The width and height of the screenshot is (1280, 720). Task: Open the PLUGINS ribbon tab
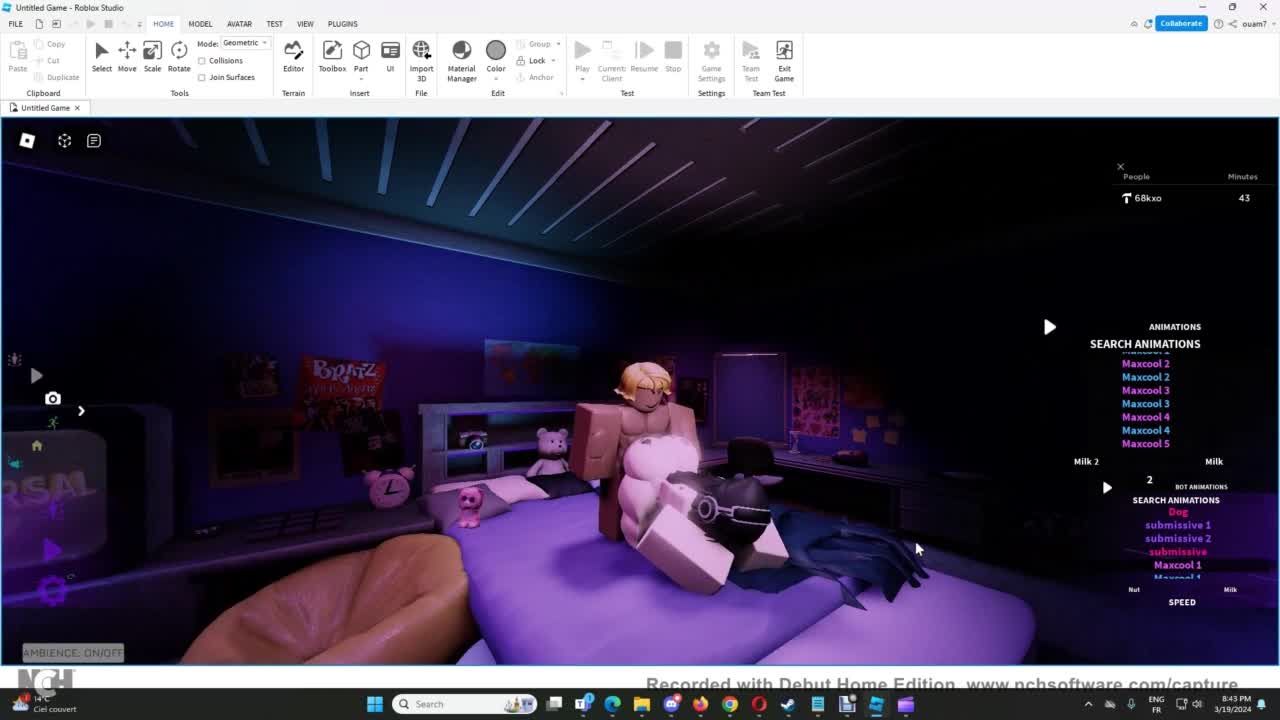(x=342, y=24)
